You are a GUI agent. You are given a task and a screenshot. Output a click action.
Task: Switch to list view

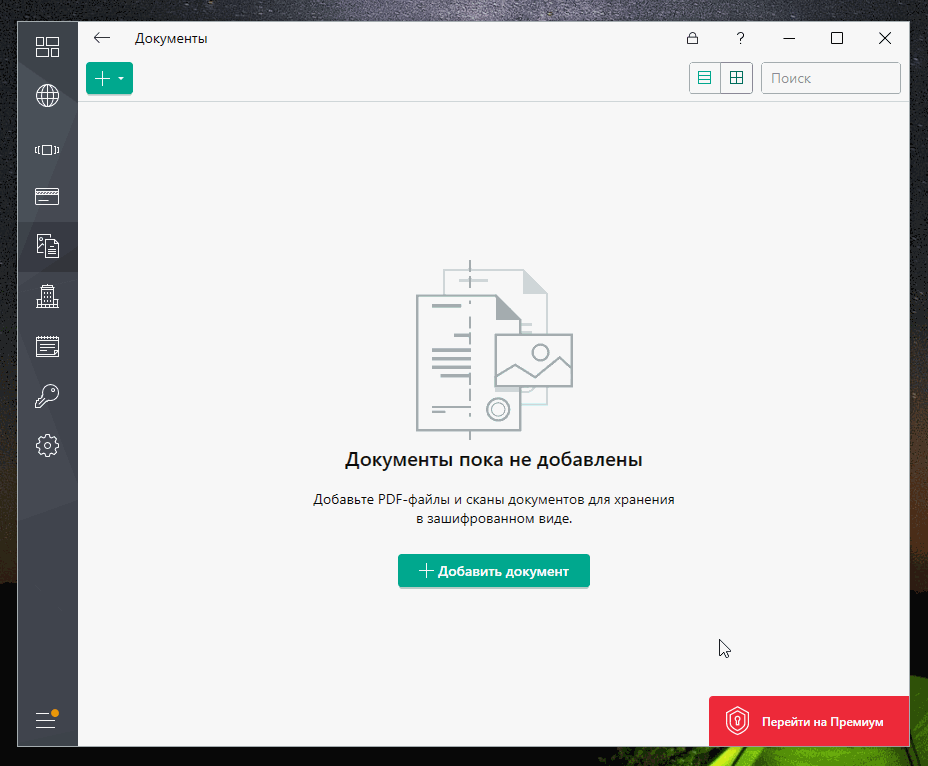[x=705, y=78]
